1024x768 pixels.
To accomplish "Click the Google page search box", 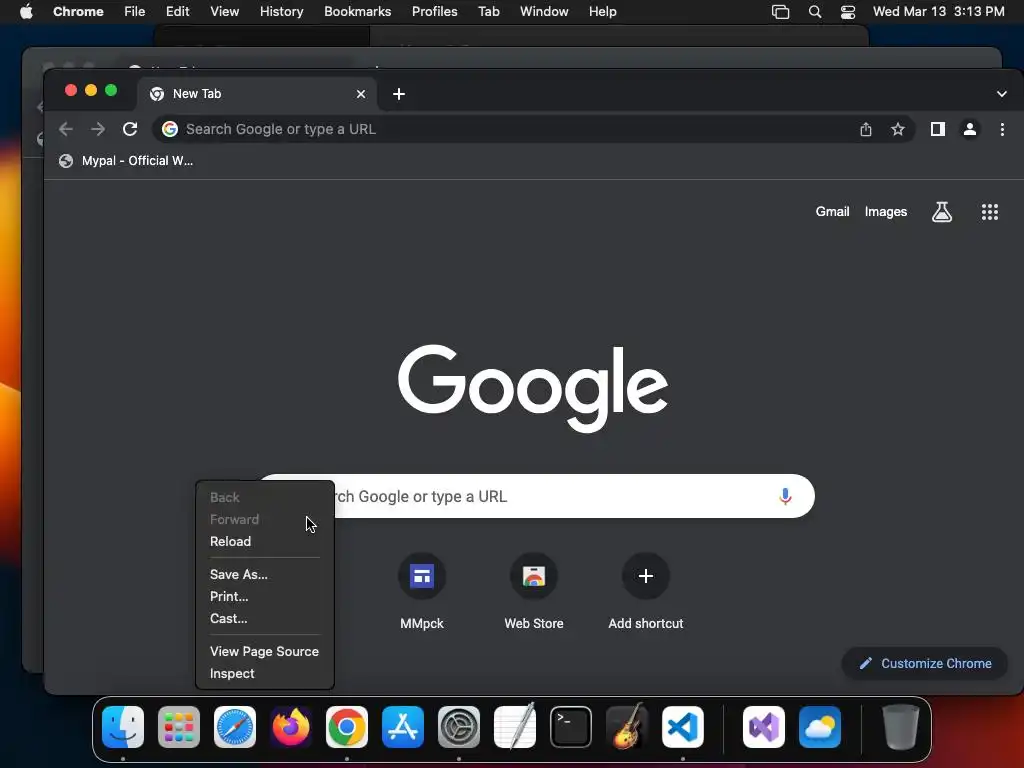I will click(x=537, y=496).
